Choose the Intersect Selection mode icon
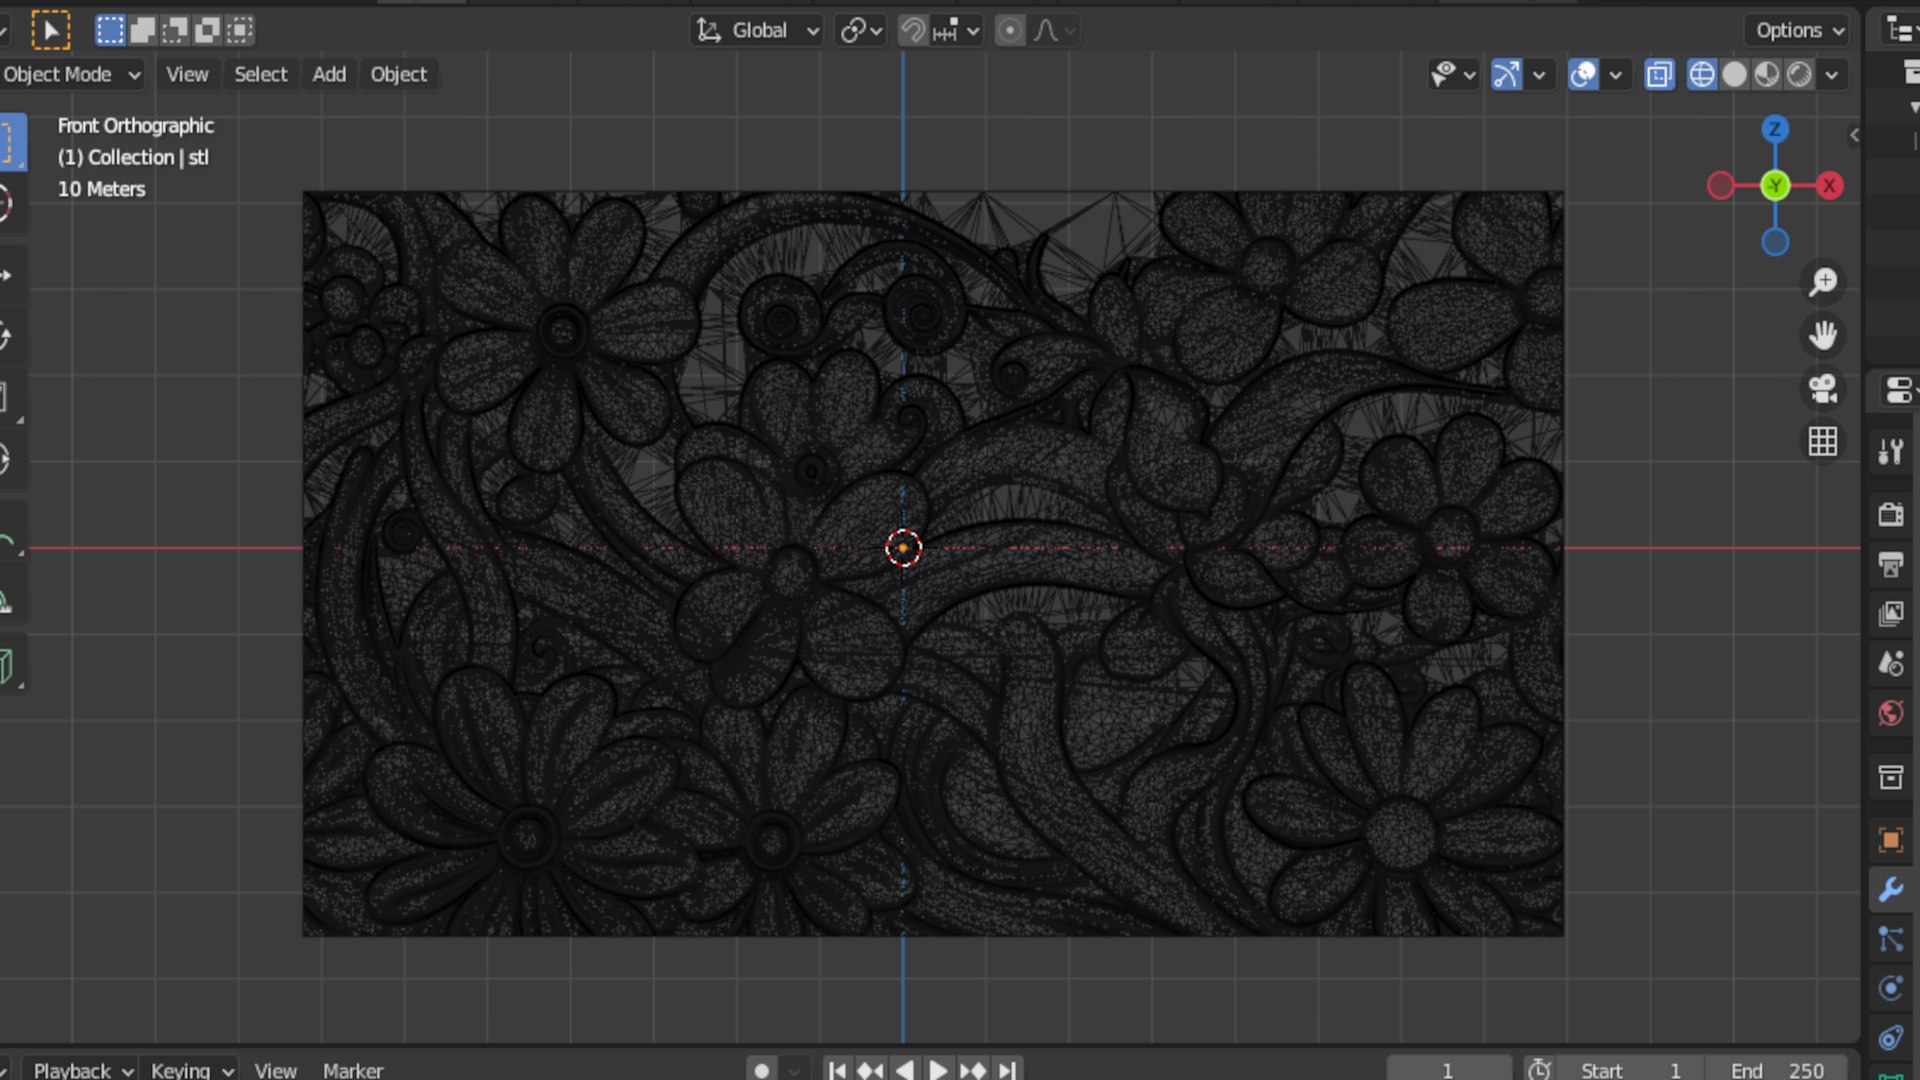1920x1080 pixels. (240, 30)
